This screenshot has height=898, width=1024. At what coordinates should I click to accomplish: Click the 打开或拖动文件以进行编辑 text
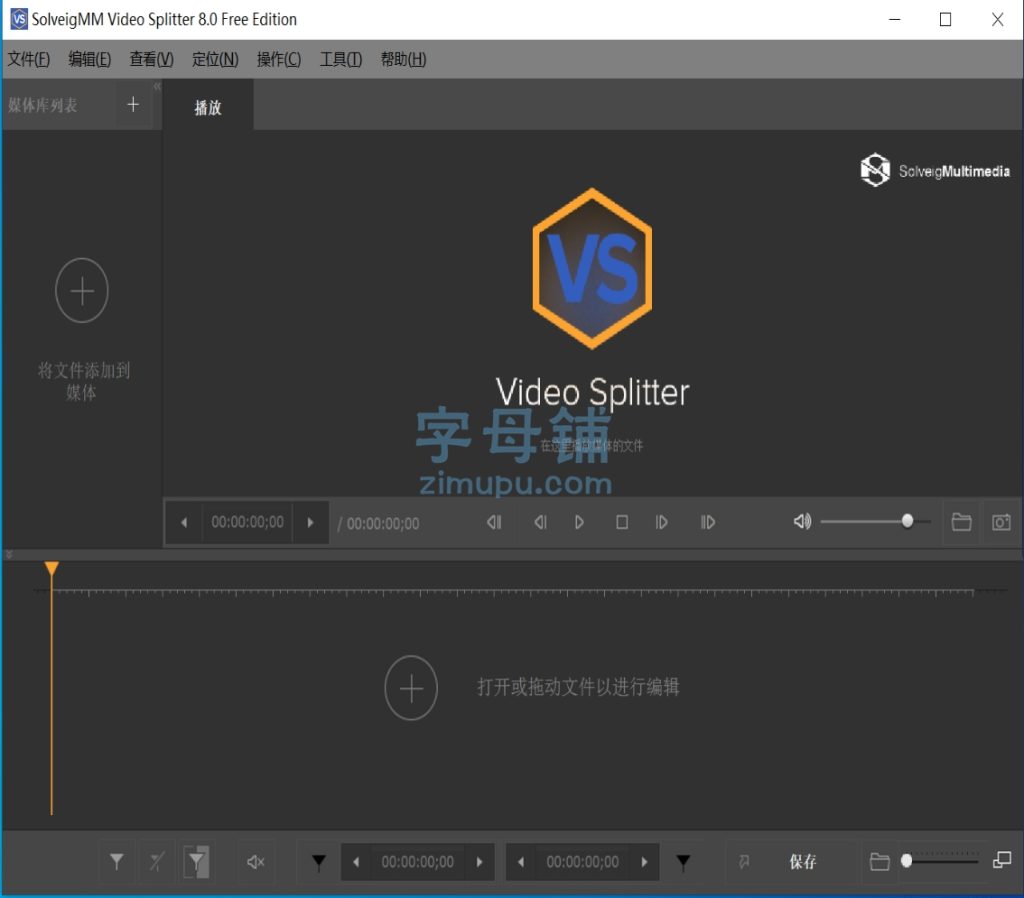[x=578, y=687]
